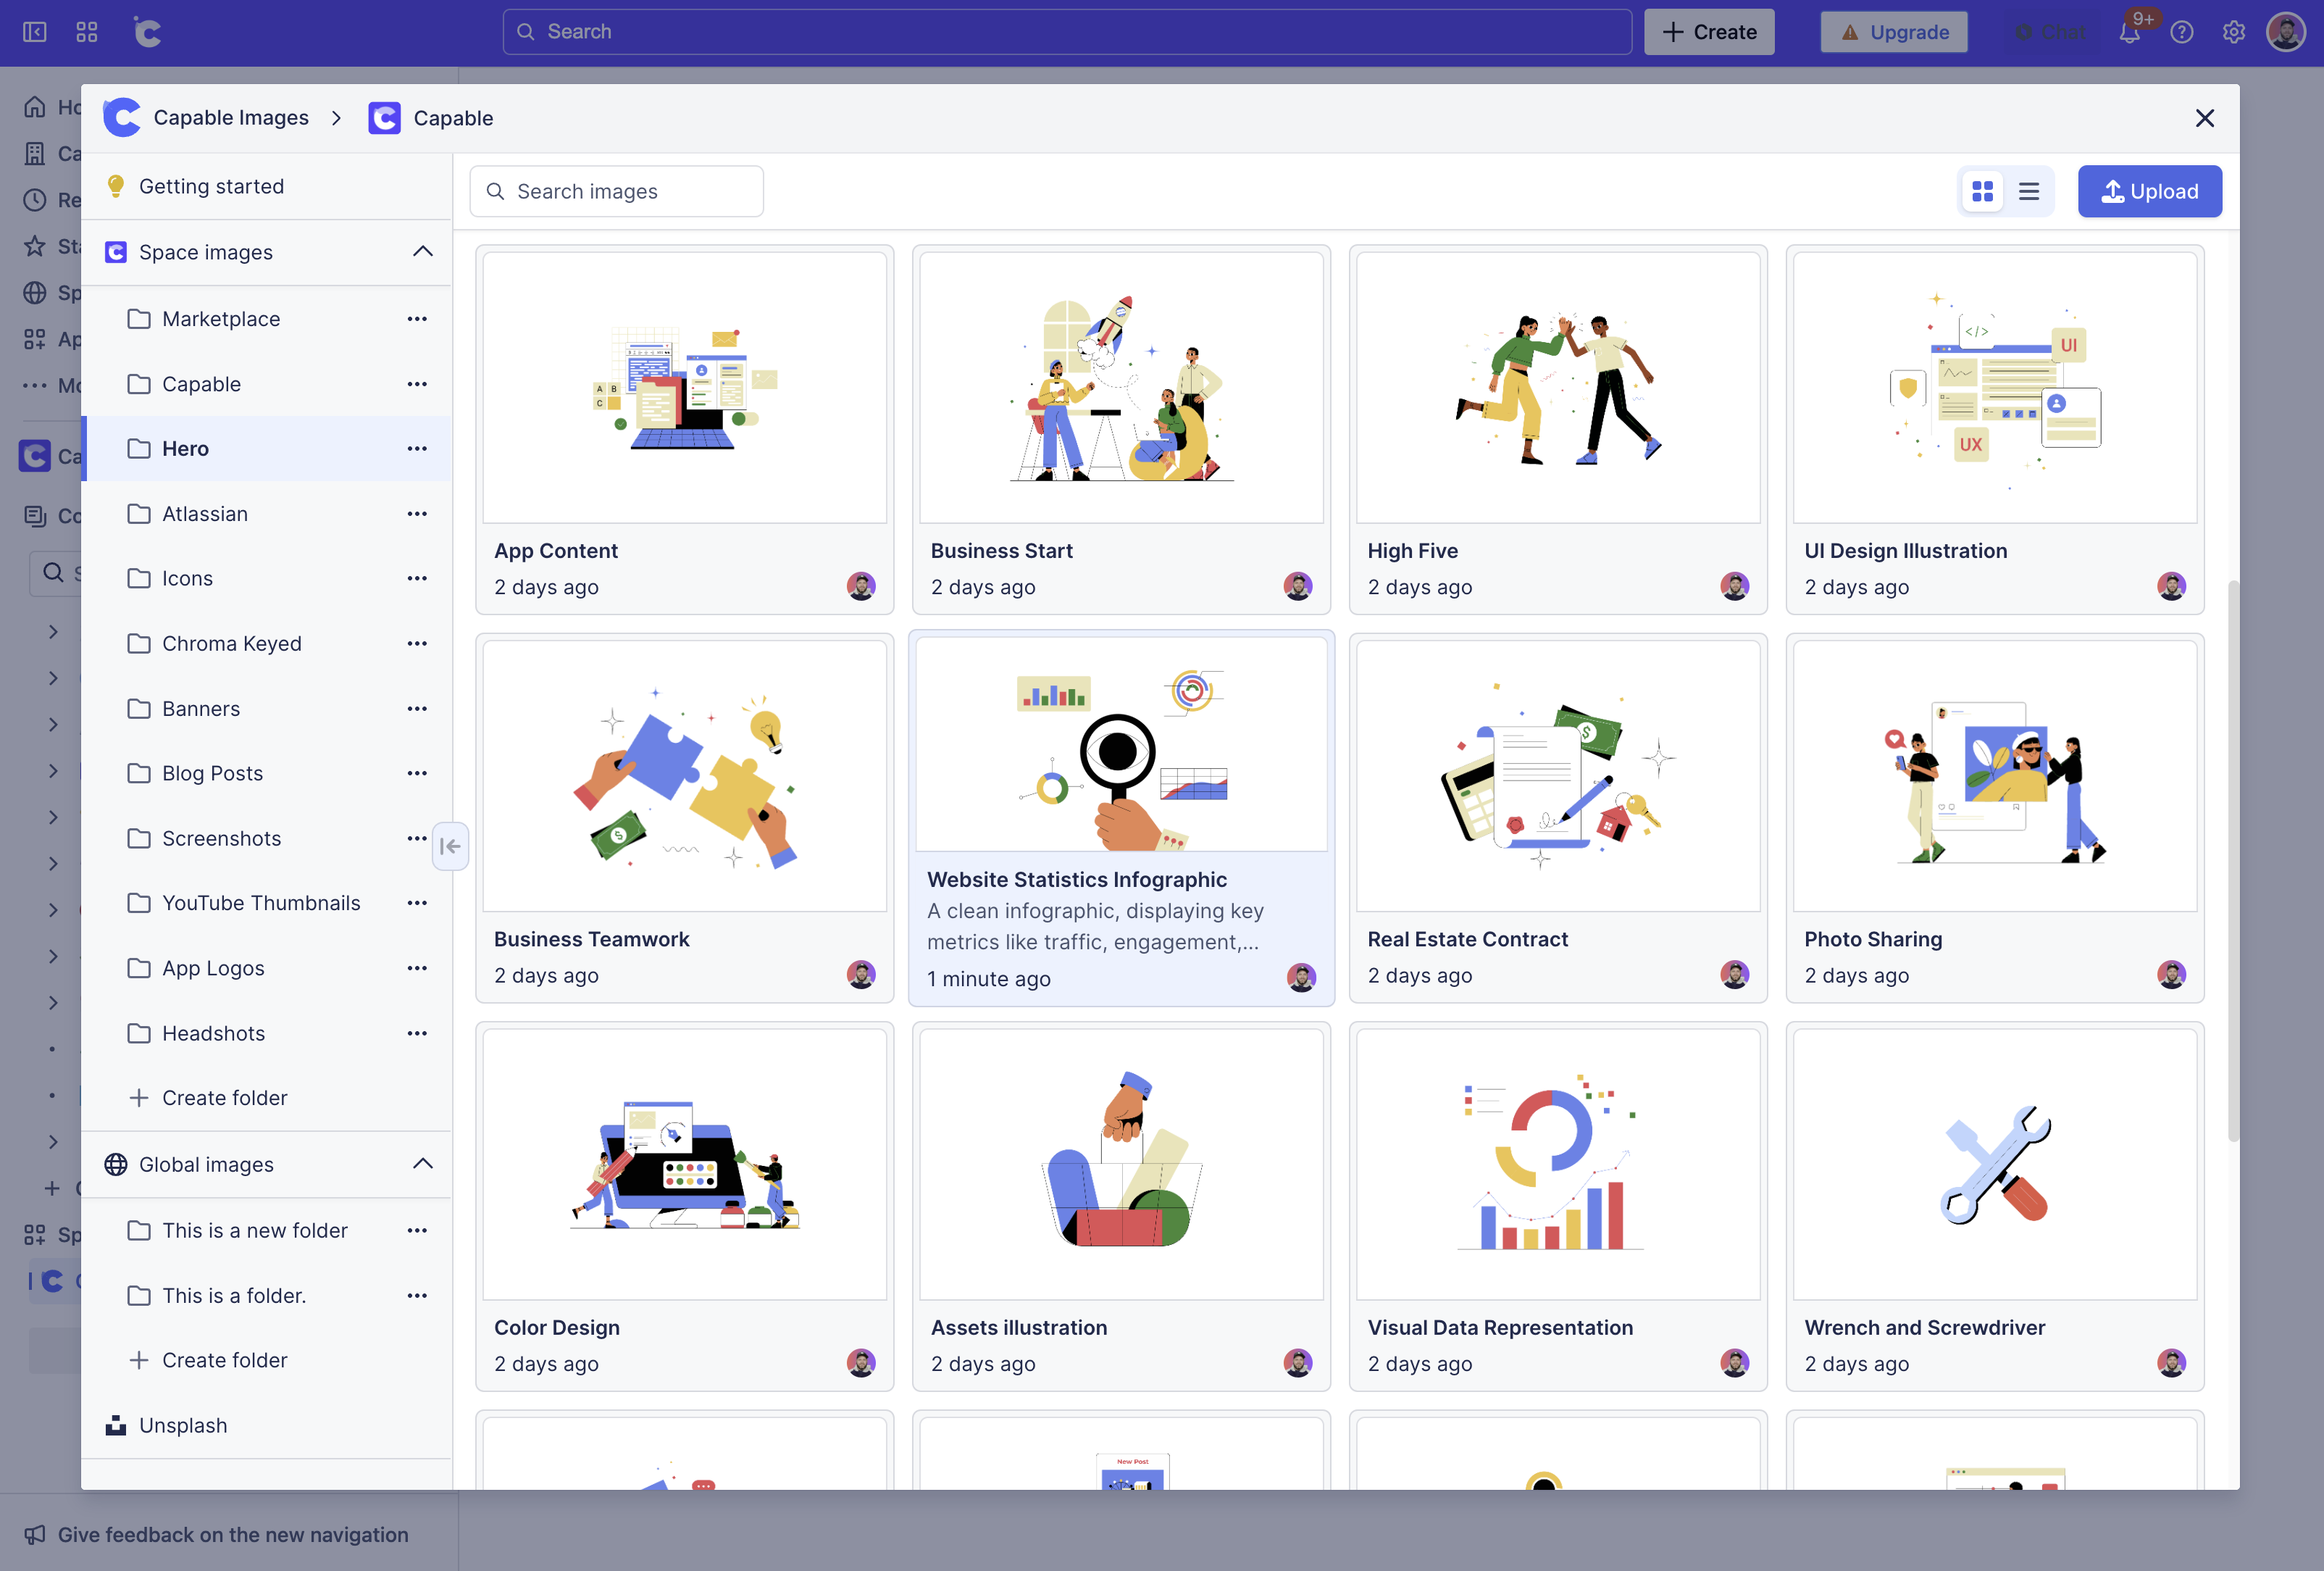This screenshot has height=1571, width=2324.
Task: Open Getting started lightbulb item
Action: pos(211,186)
